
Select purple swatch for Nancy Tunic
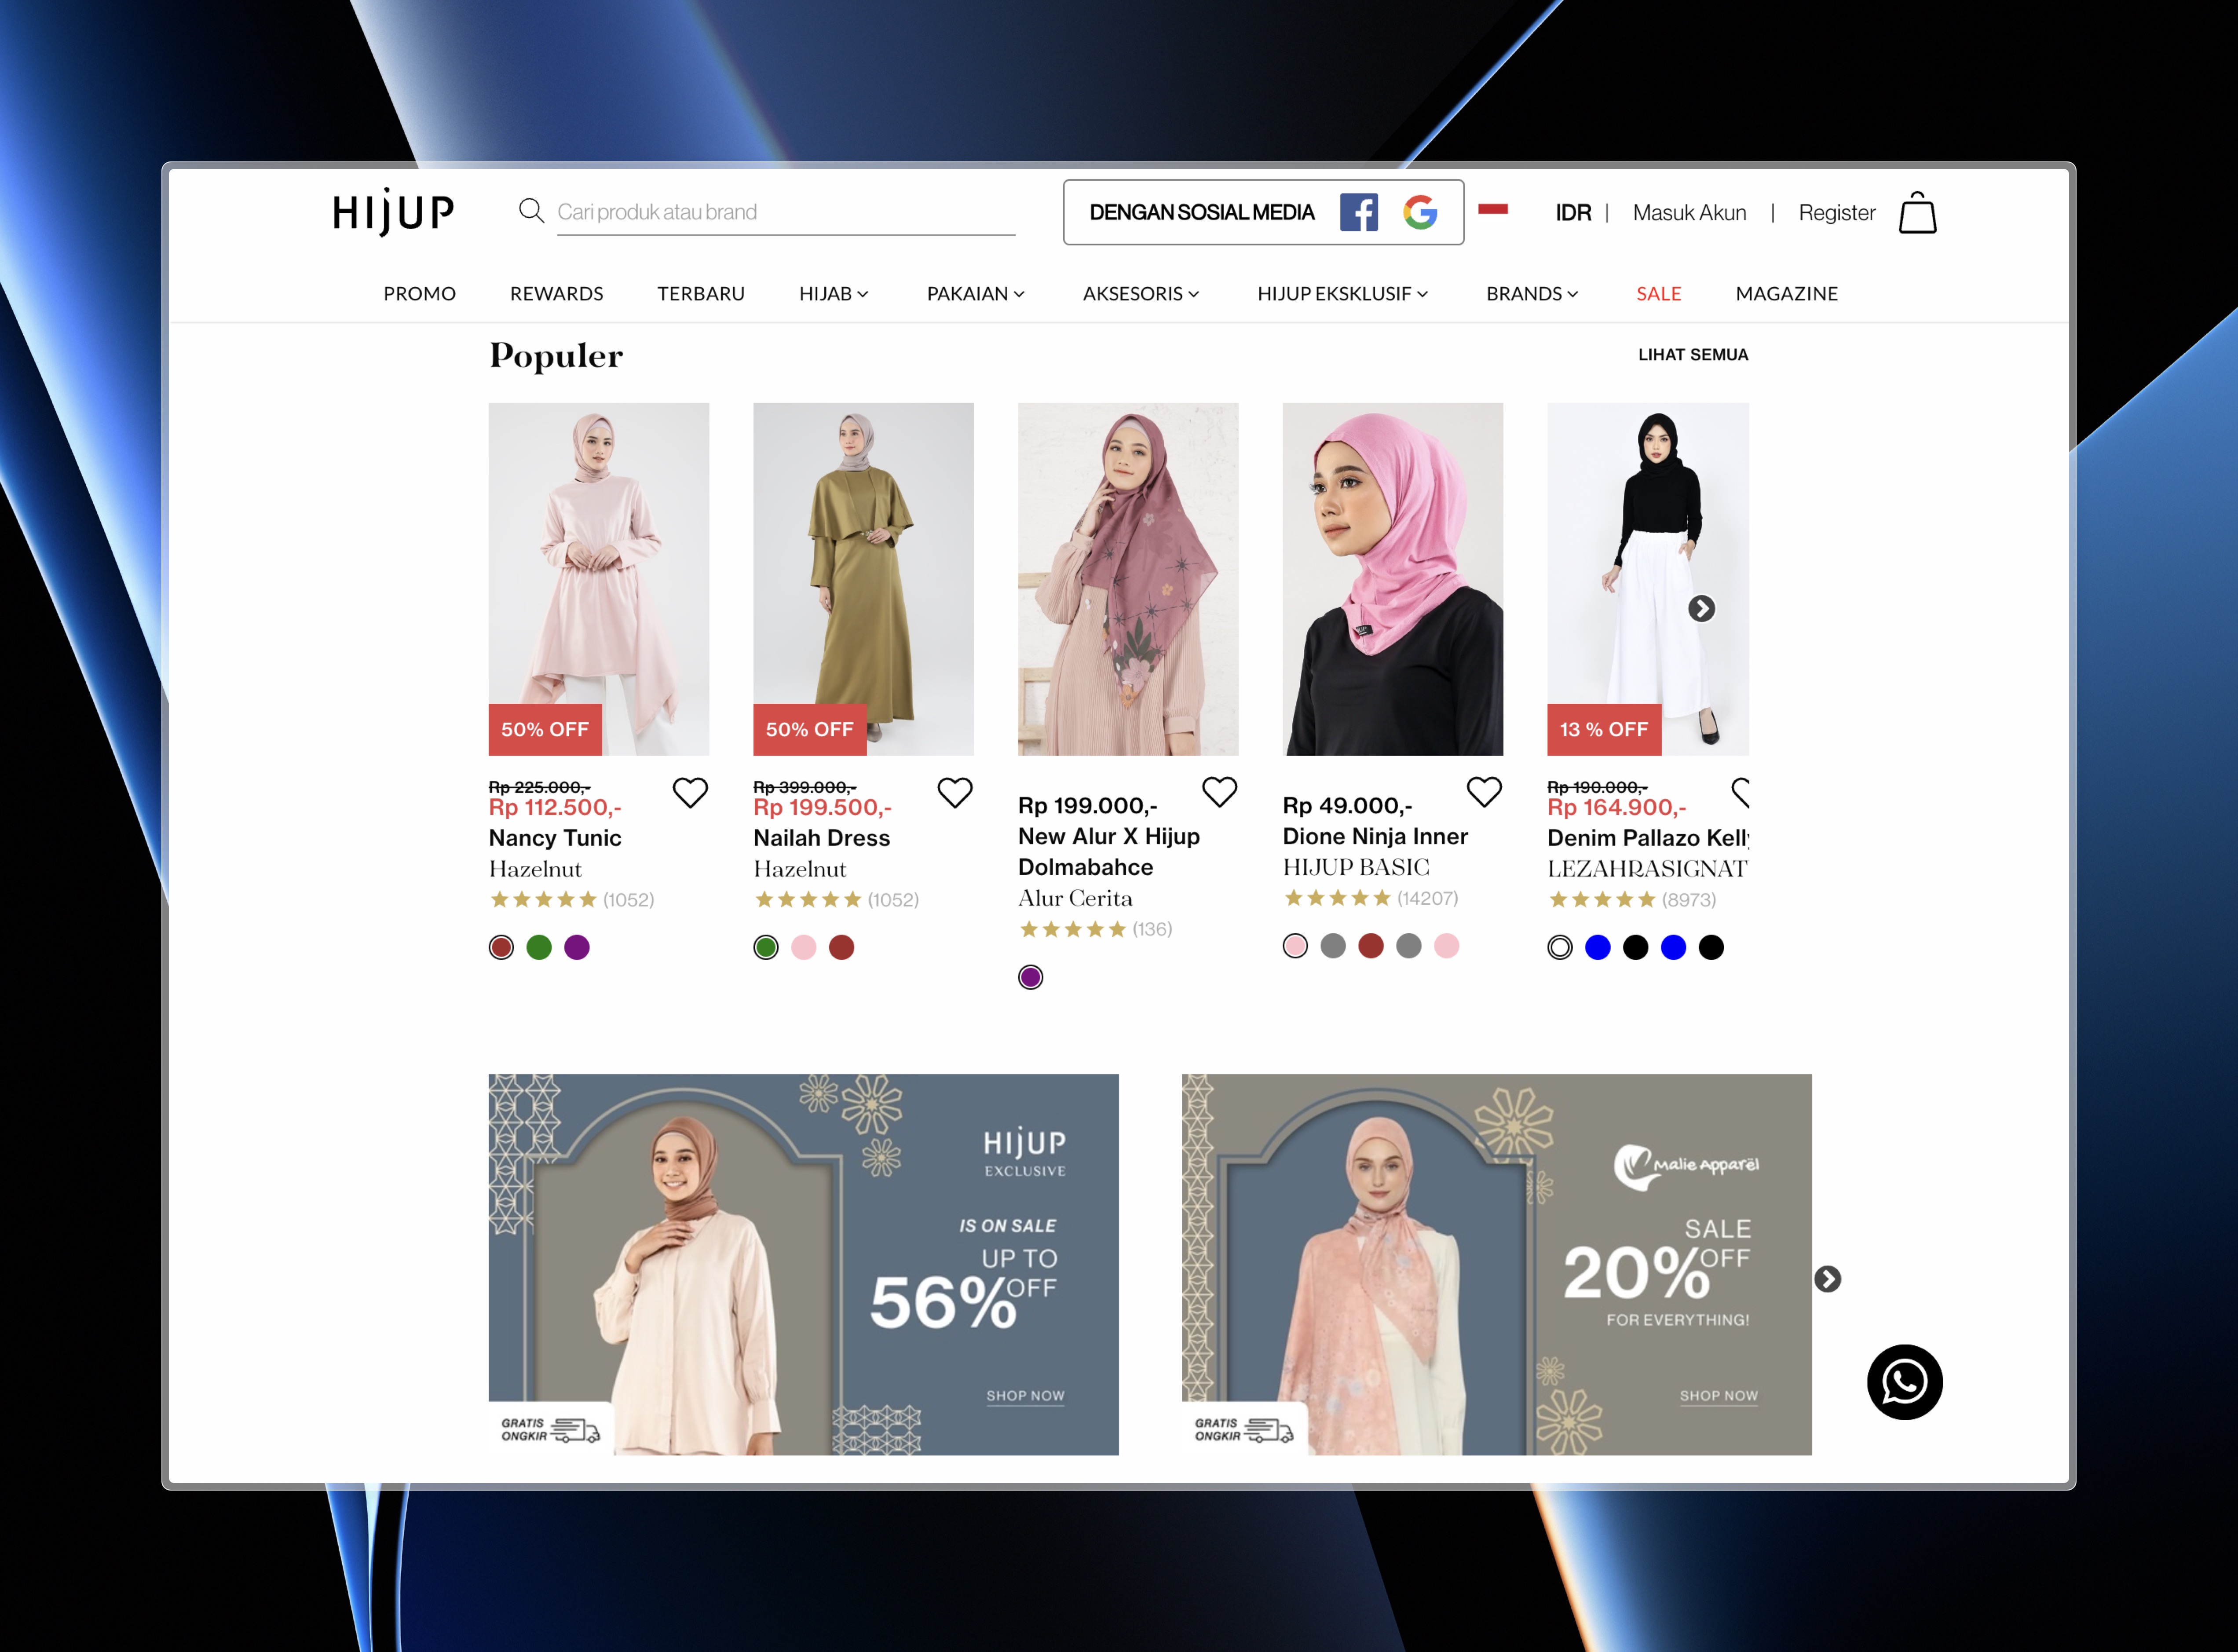coord(577,947)
